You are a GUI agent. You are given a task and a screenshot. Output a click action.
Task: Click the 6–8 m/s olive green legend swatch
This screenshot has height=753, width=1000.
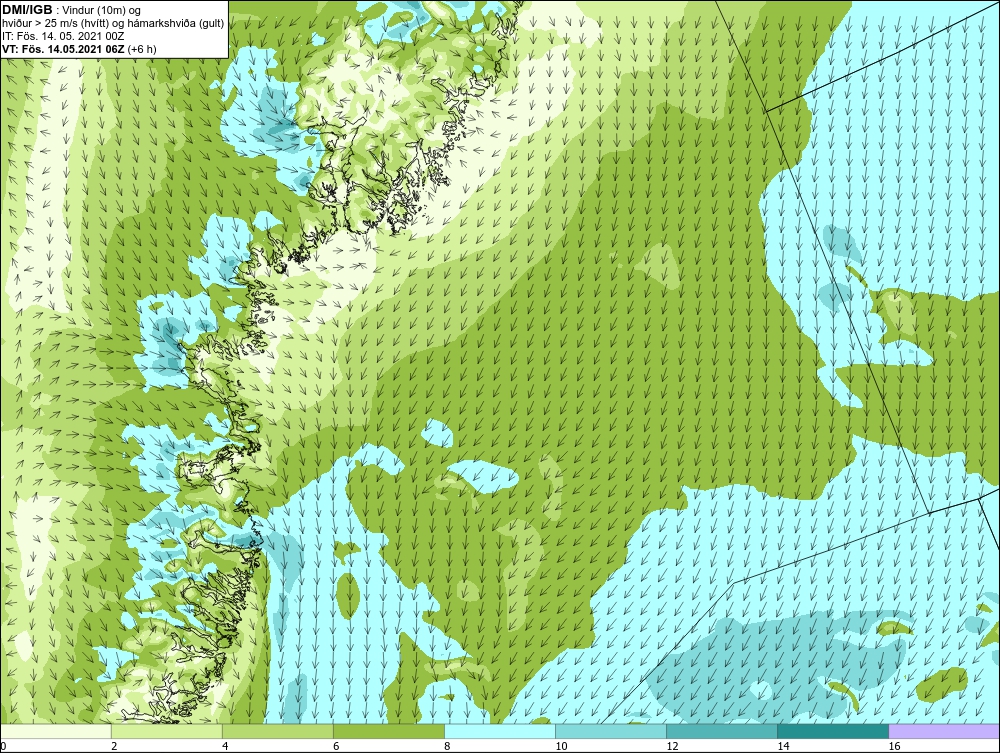(389, 731)
